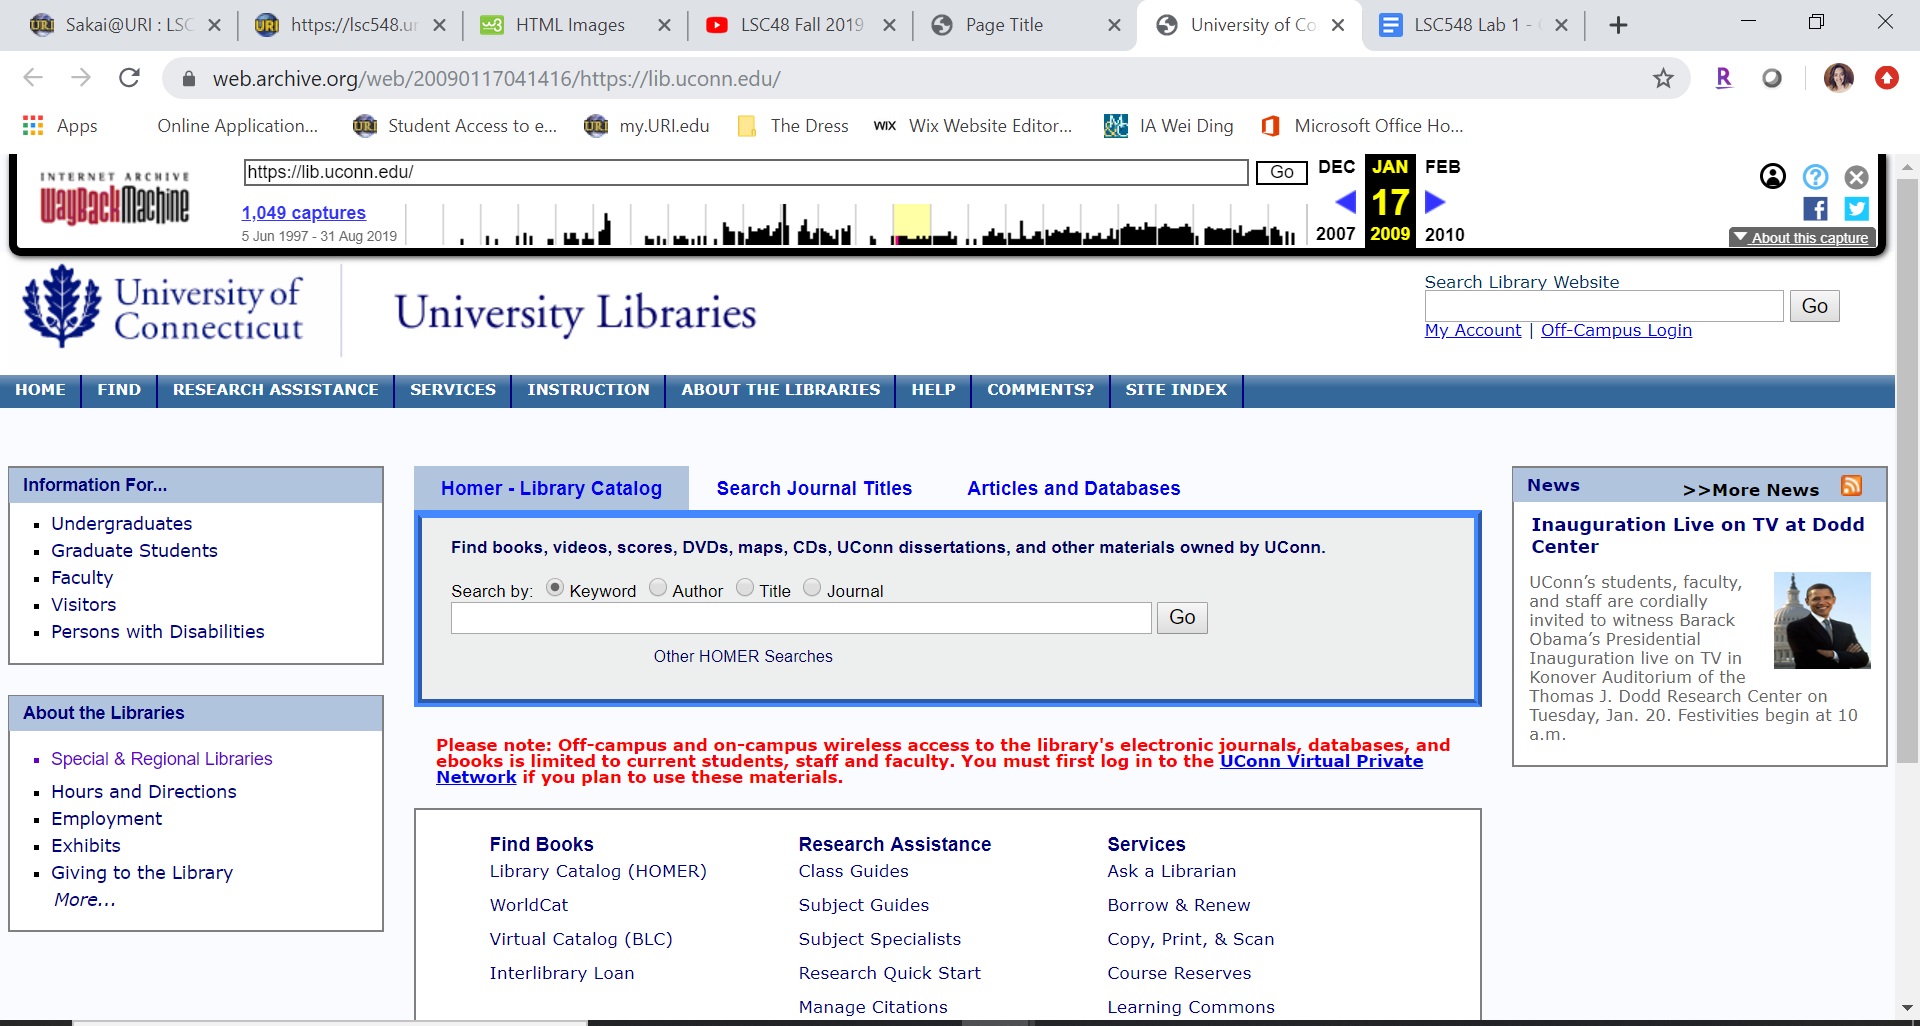Share capture on Twitter
The height and width of the screenshot is (1026, 1920).
tap(1857, 208)
